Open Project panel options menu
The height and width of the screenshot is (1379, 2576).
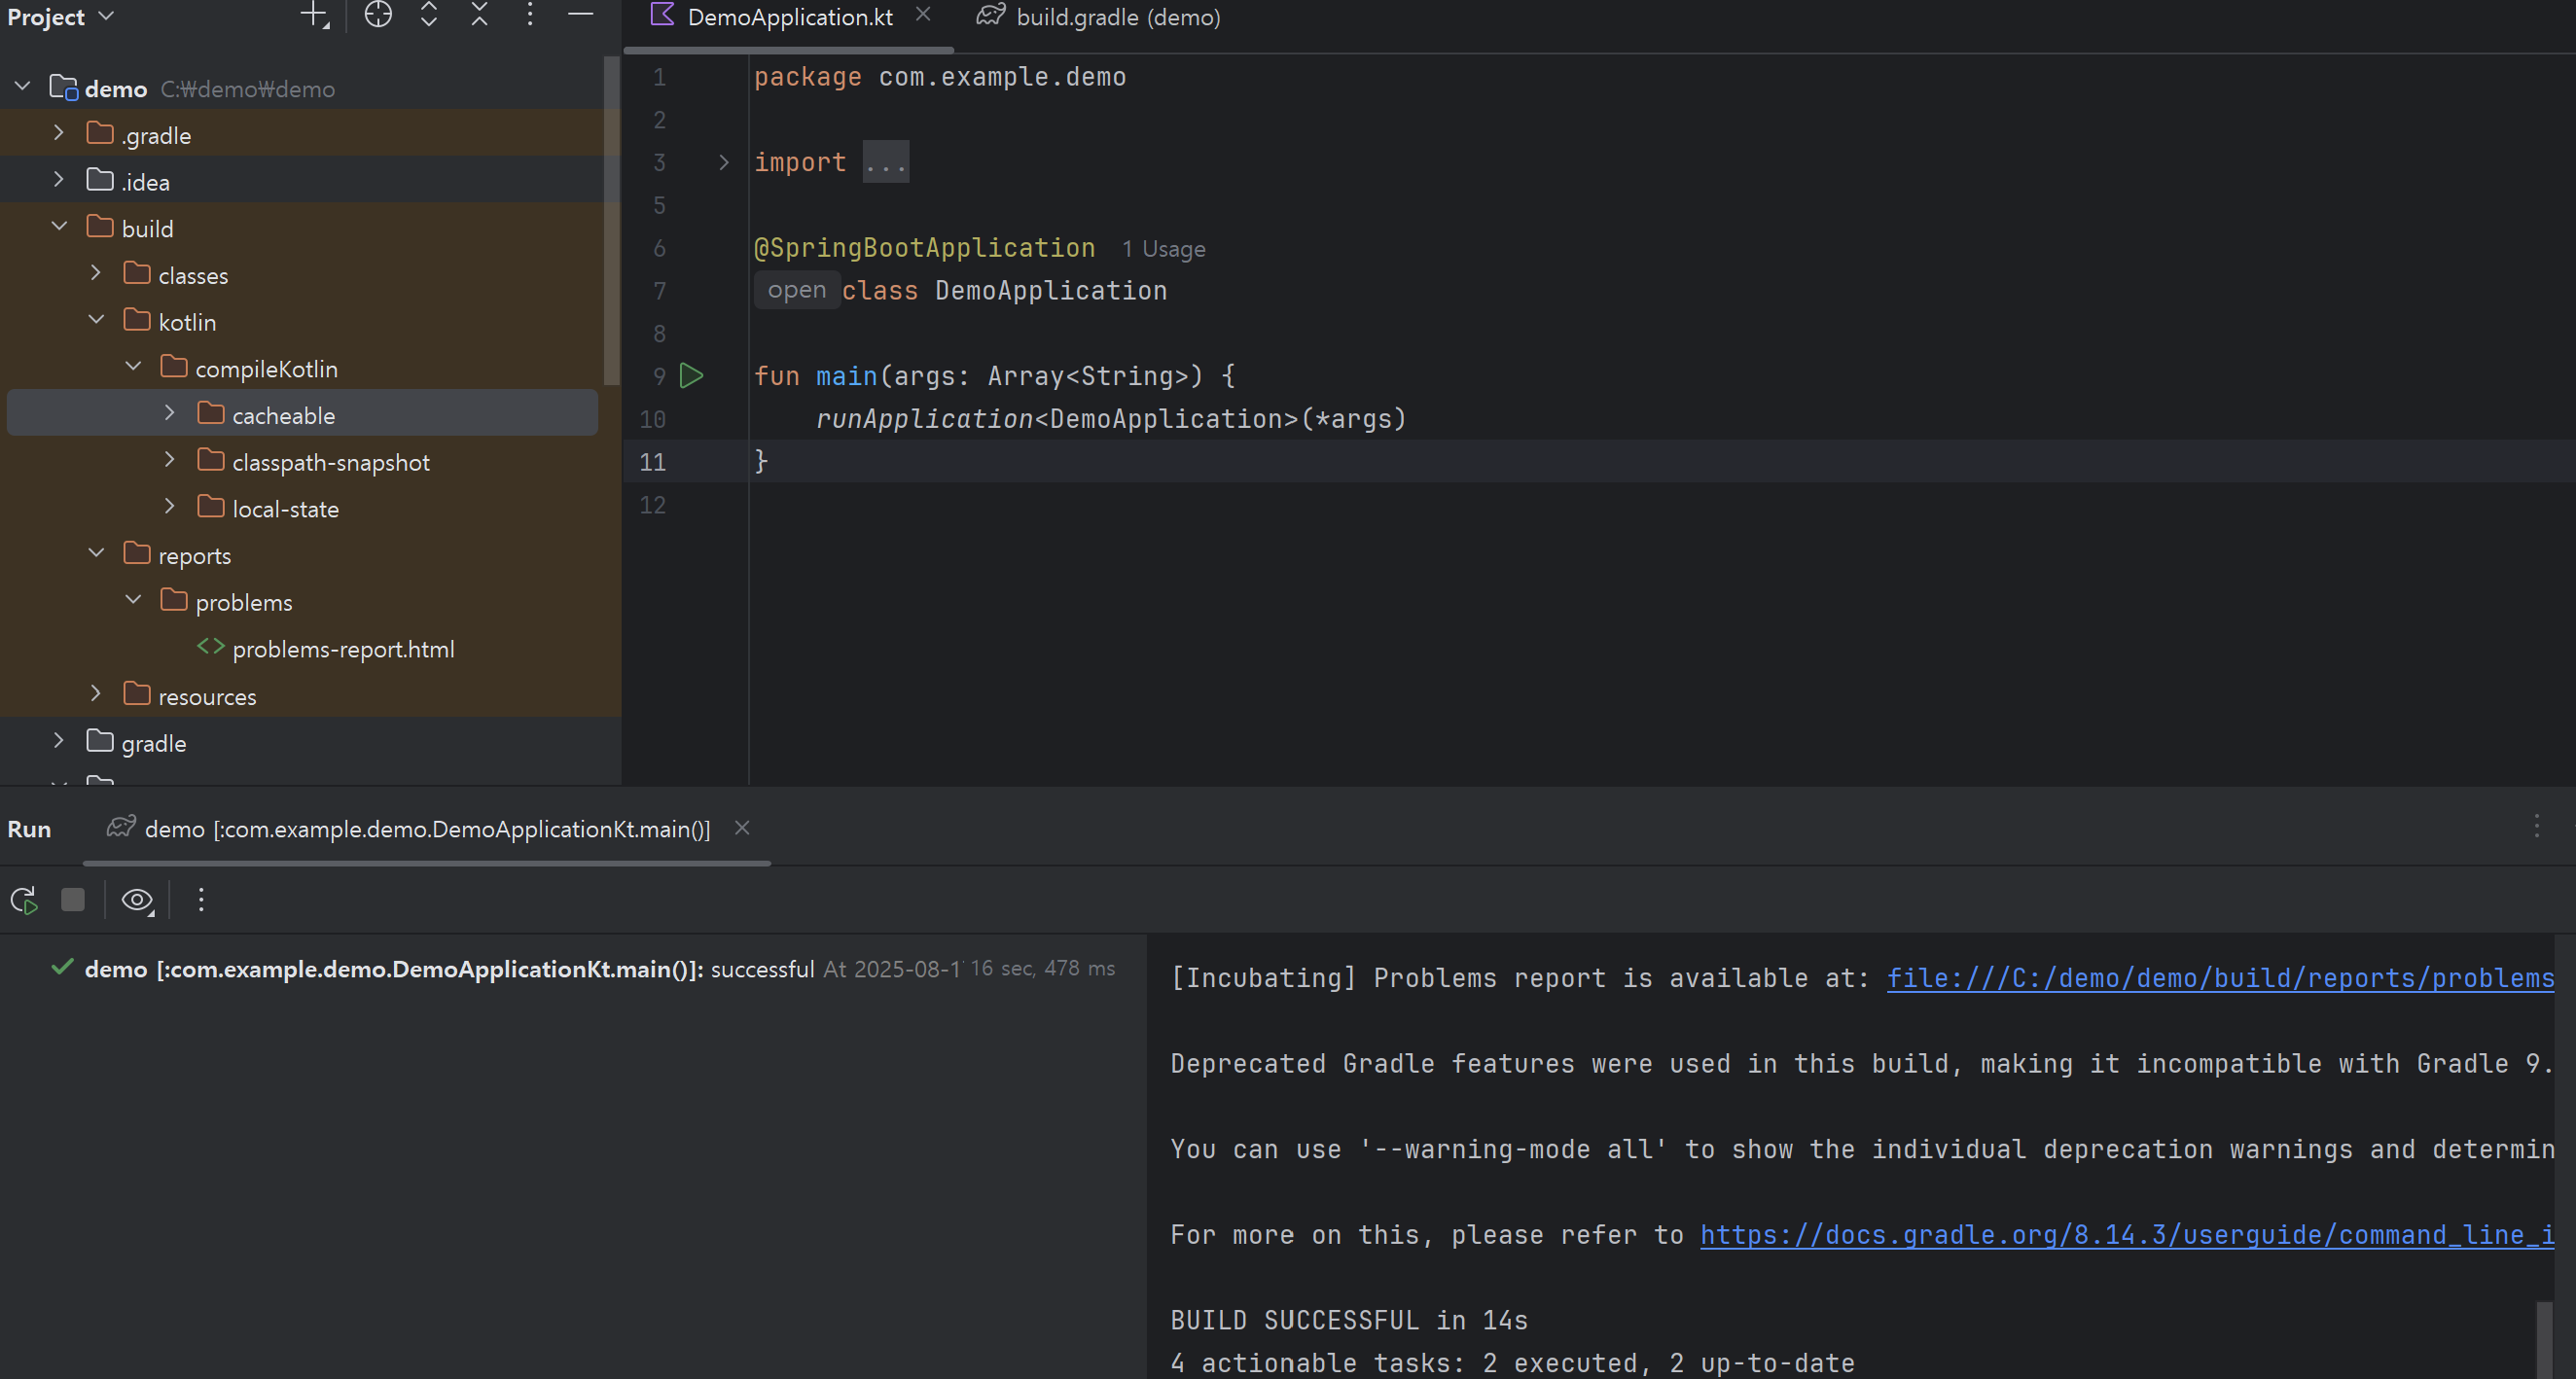tap(530, 15)
